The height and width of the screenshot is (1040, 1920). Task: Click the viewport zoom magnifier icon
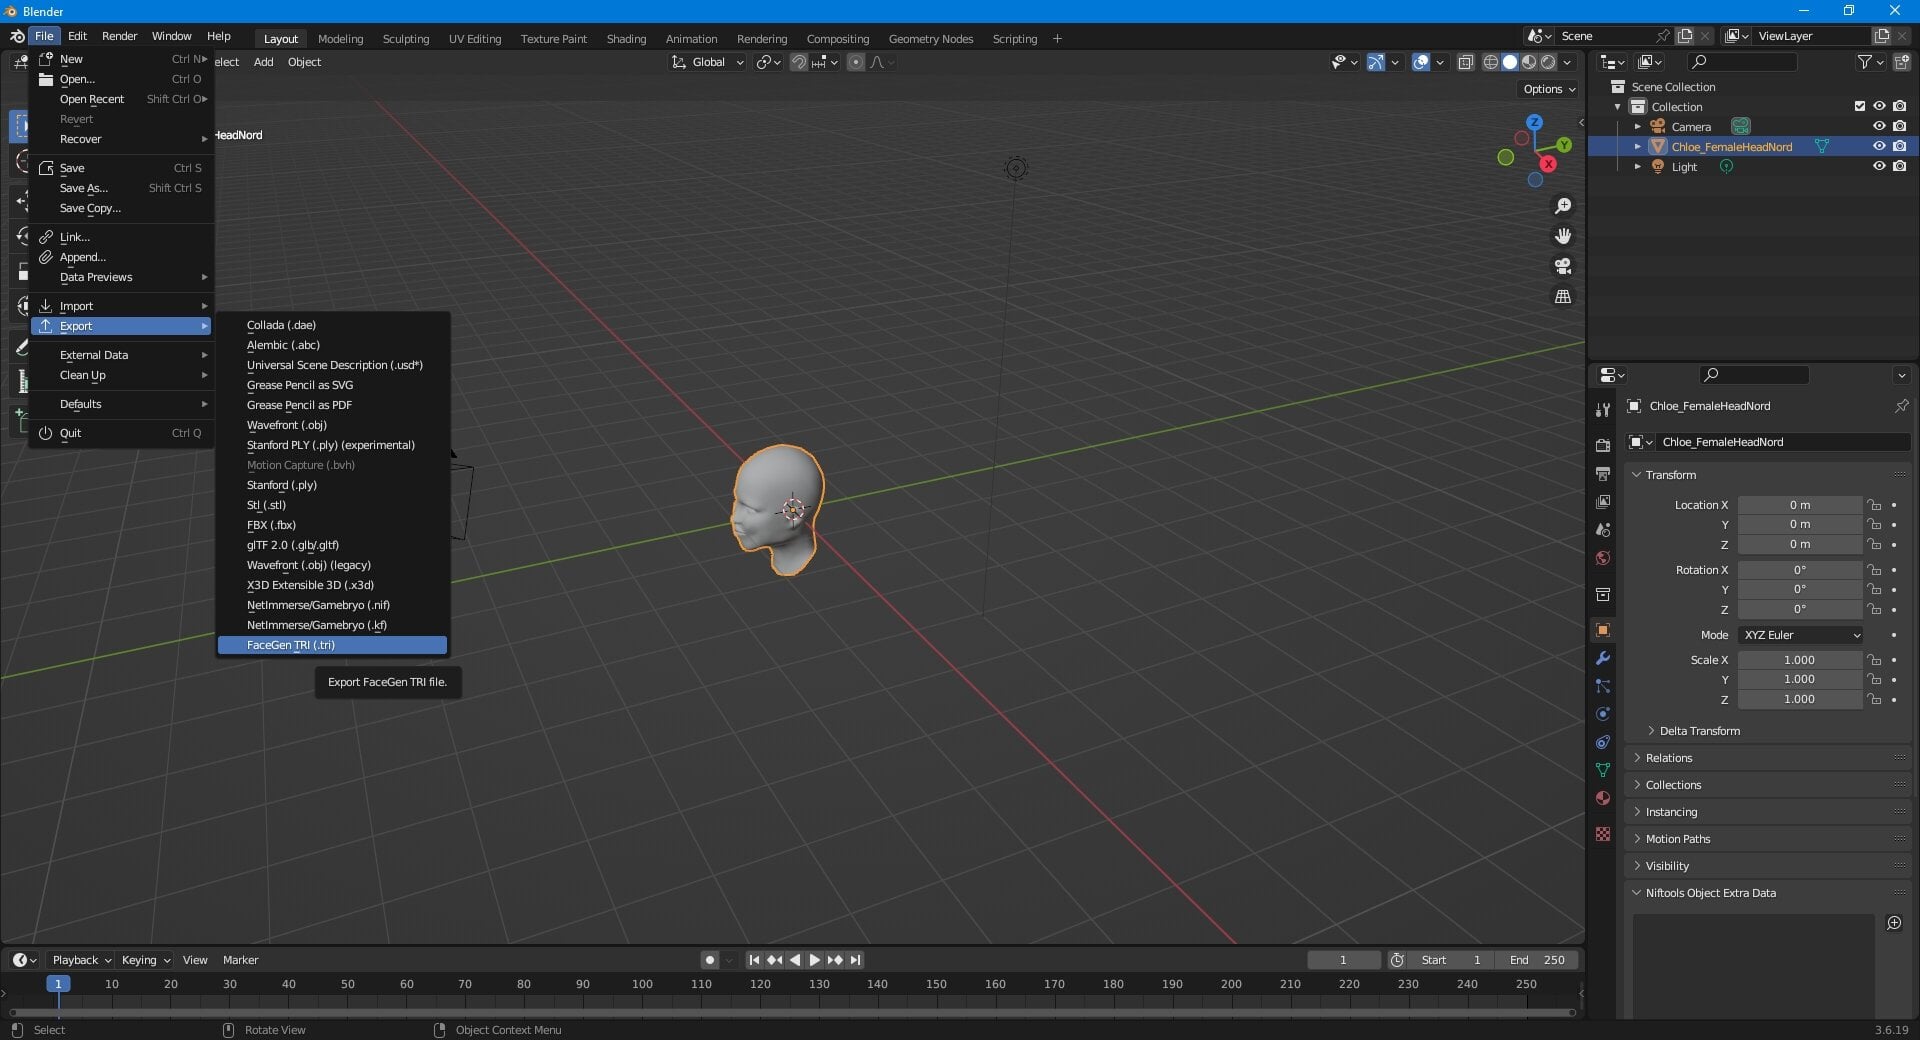coord(1562,206)
